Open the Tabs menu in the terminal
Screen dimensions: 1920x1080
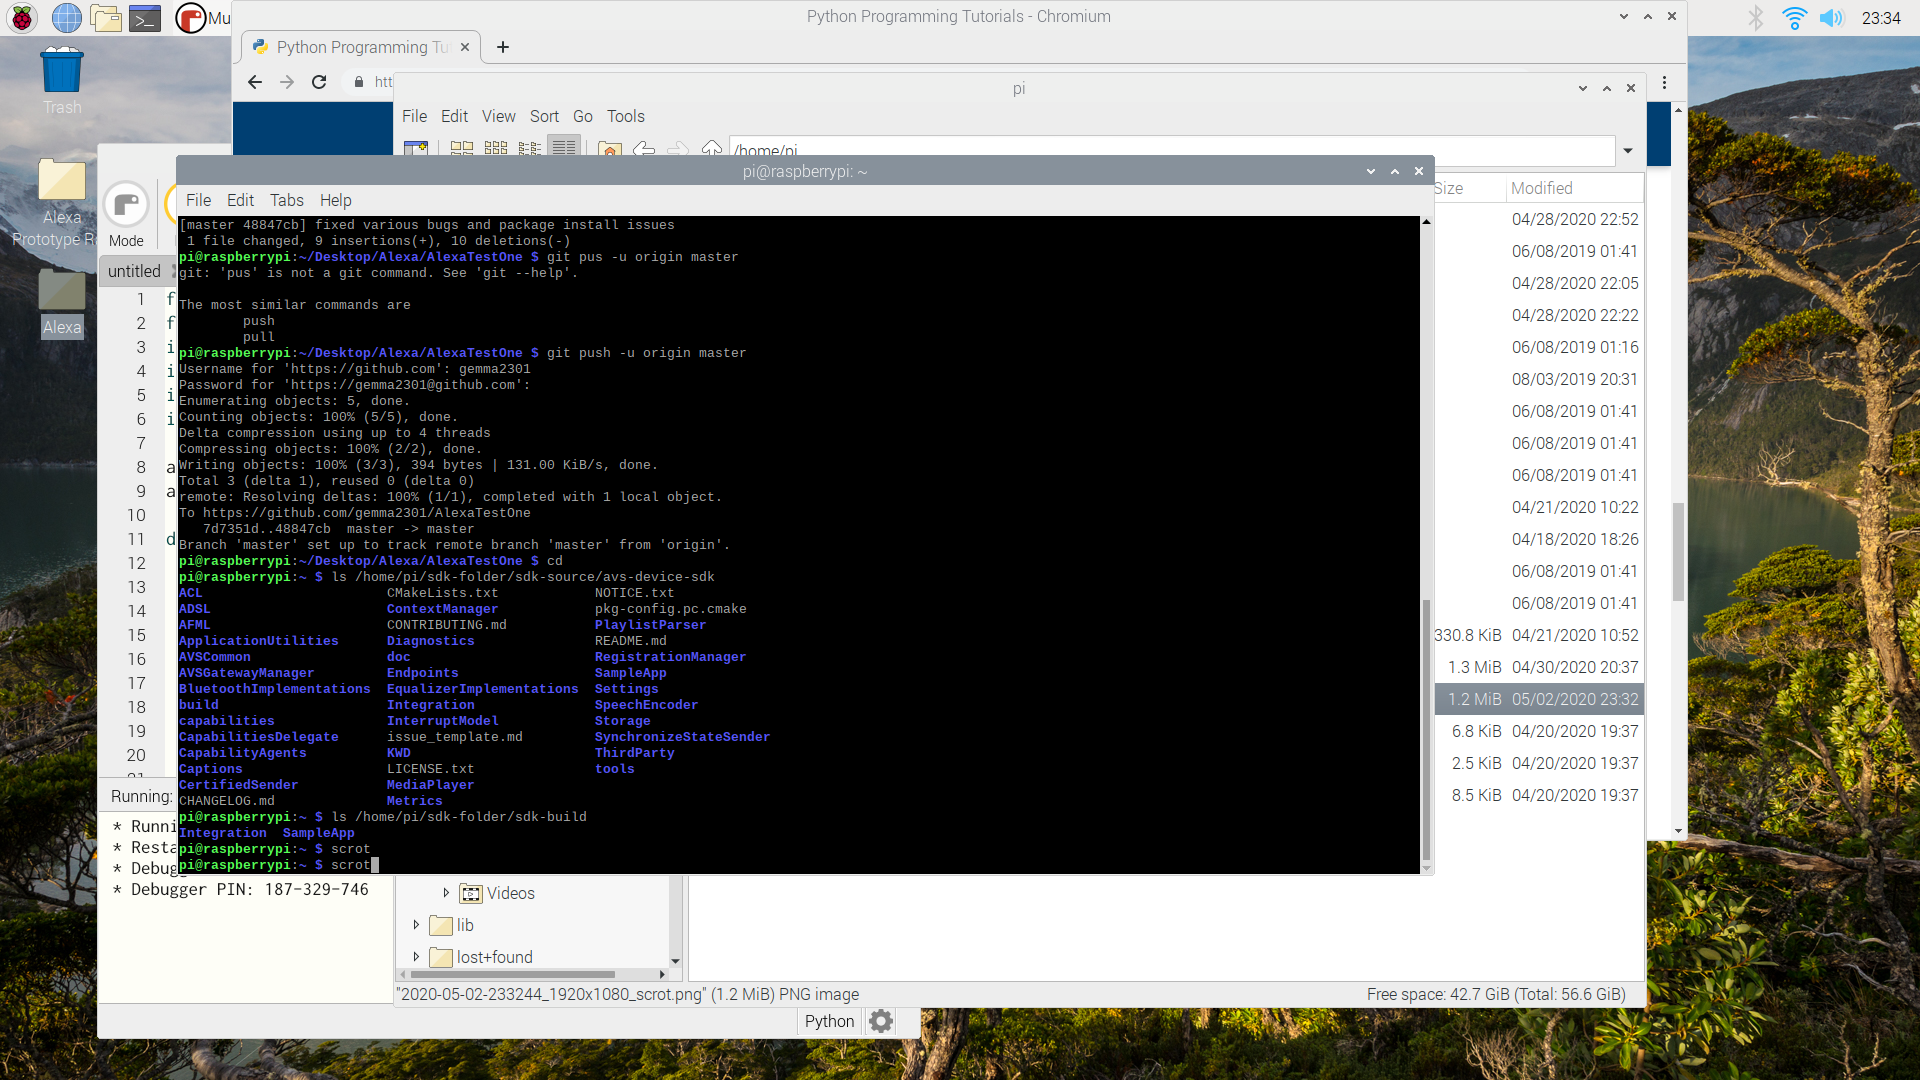287,200
